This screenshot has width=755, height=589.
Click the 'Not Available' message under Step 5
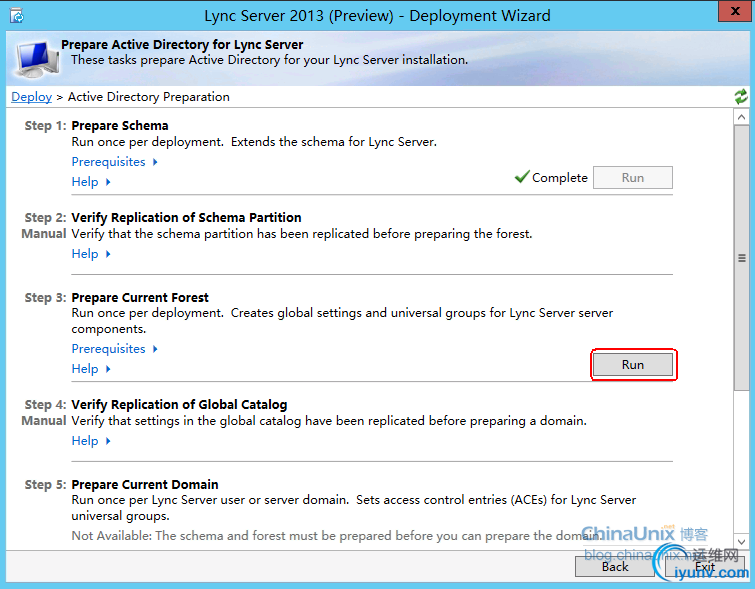[336, 536]
